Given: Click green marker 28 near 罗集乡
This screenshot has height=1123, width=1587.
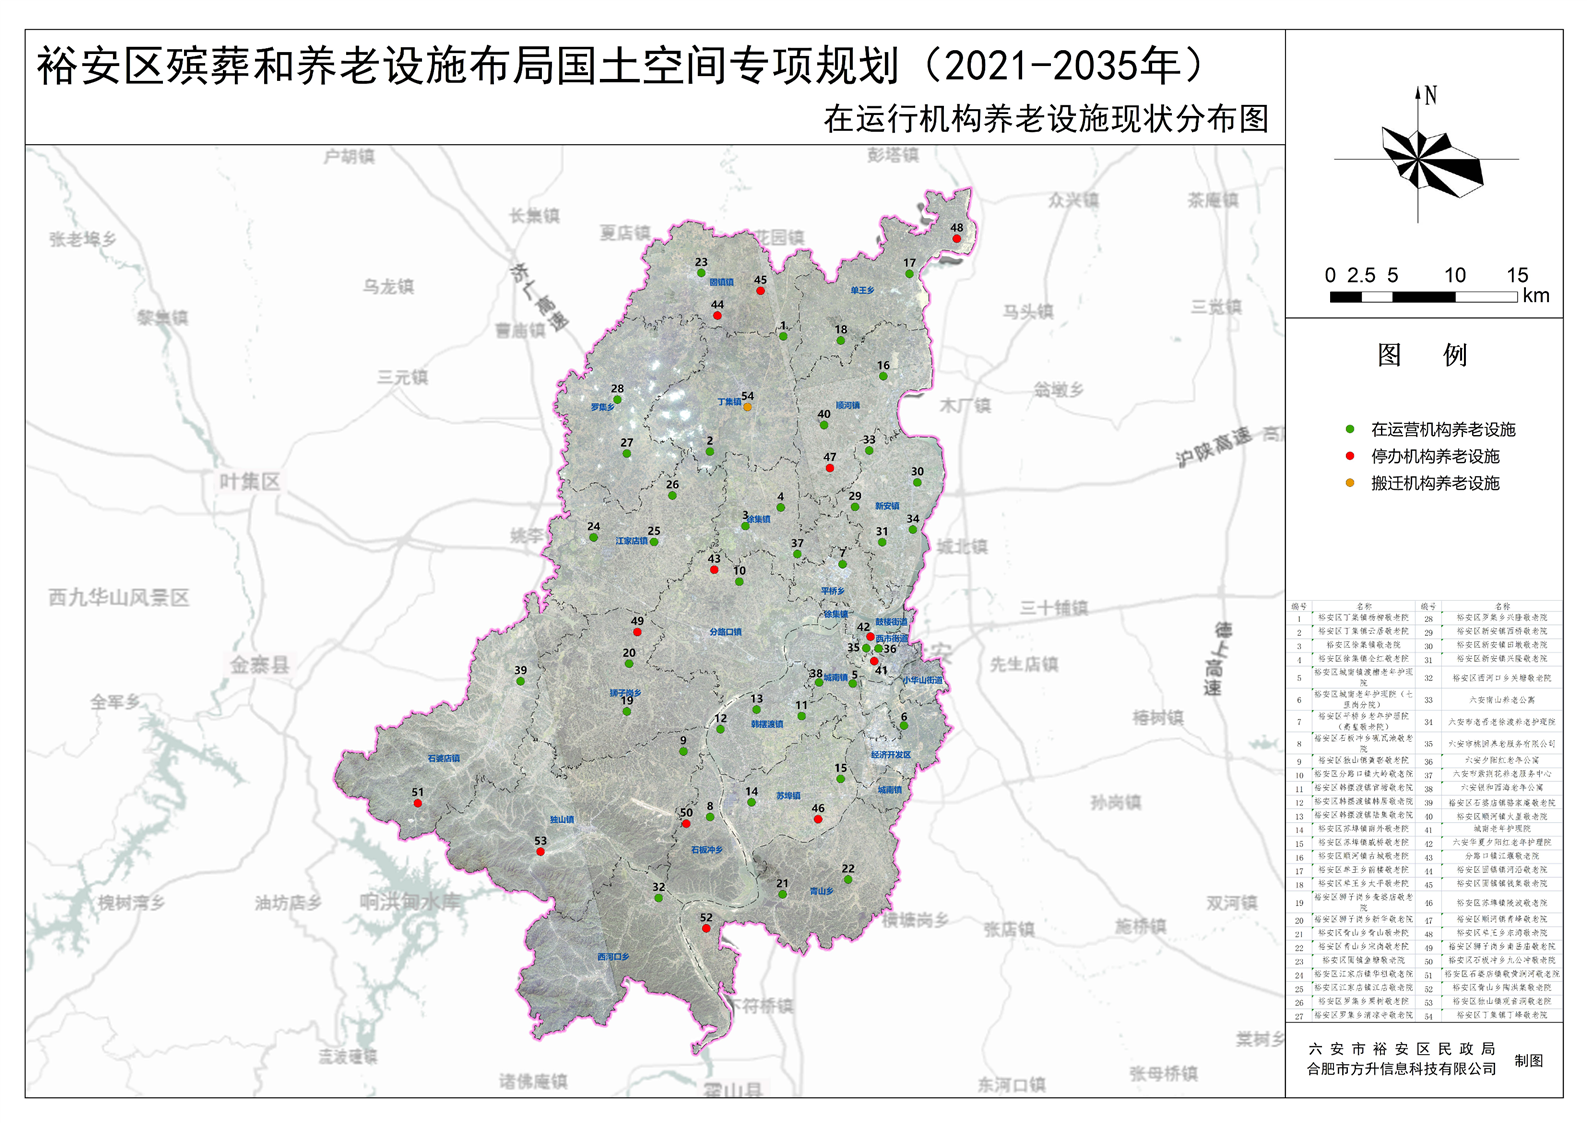Looking at the screenshot, I should [617, 399].
